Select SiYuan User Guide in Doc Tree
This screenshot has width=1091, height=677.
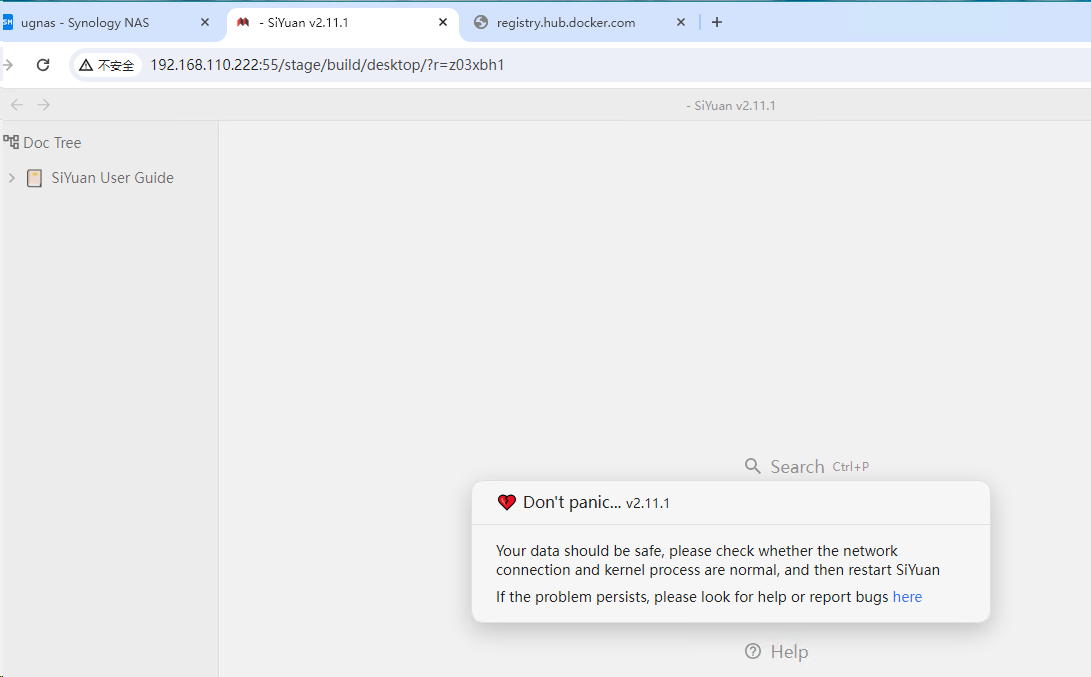pyautogui.click(x=112, y=178)
